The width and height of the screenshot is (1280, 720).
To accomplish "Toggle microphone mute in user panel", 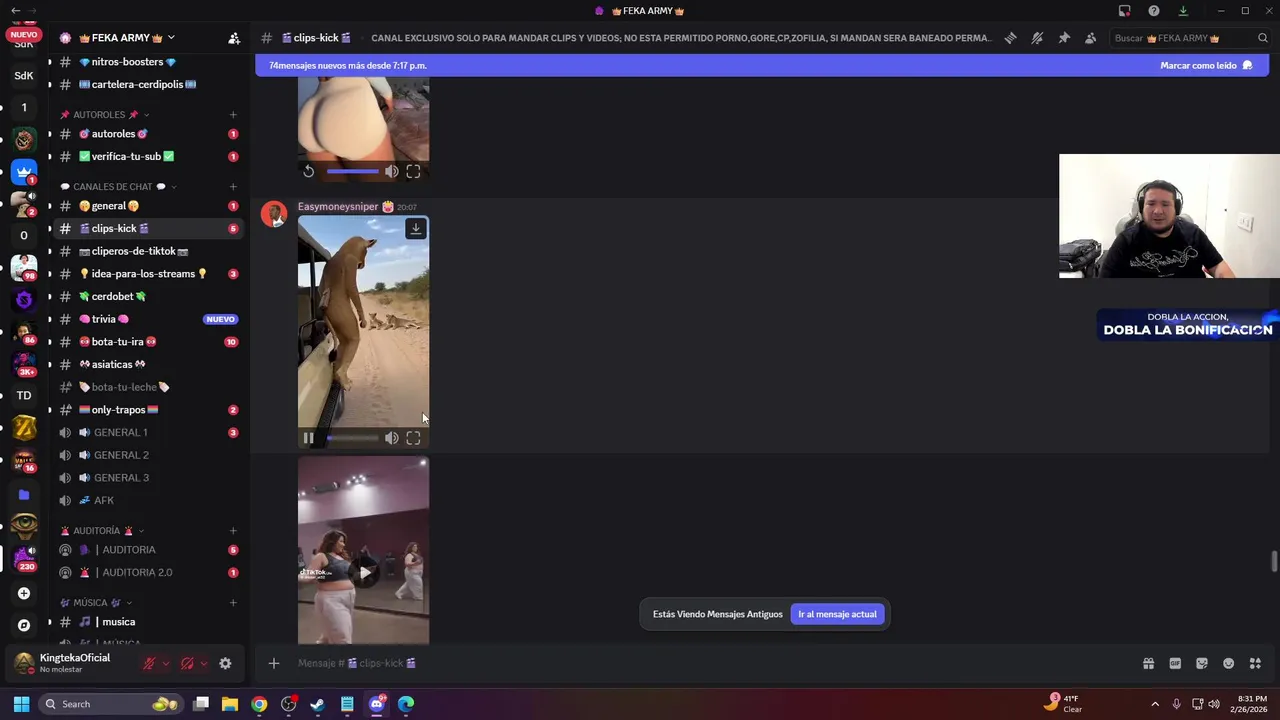I will [x=149, y=663].
